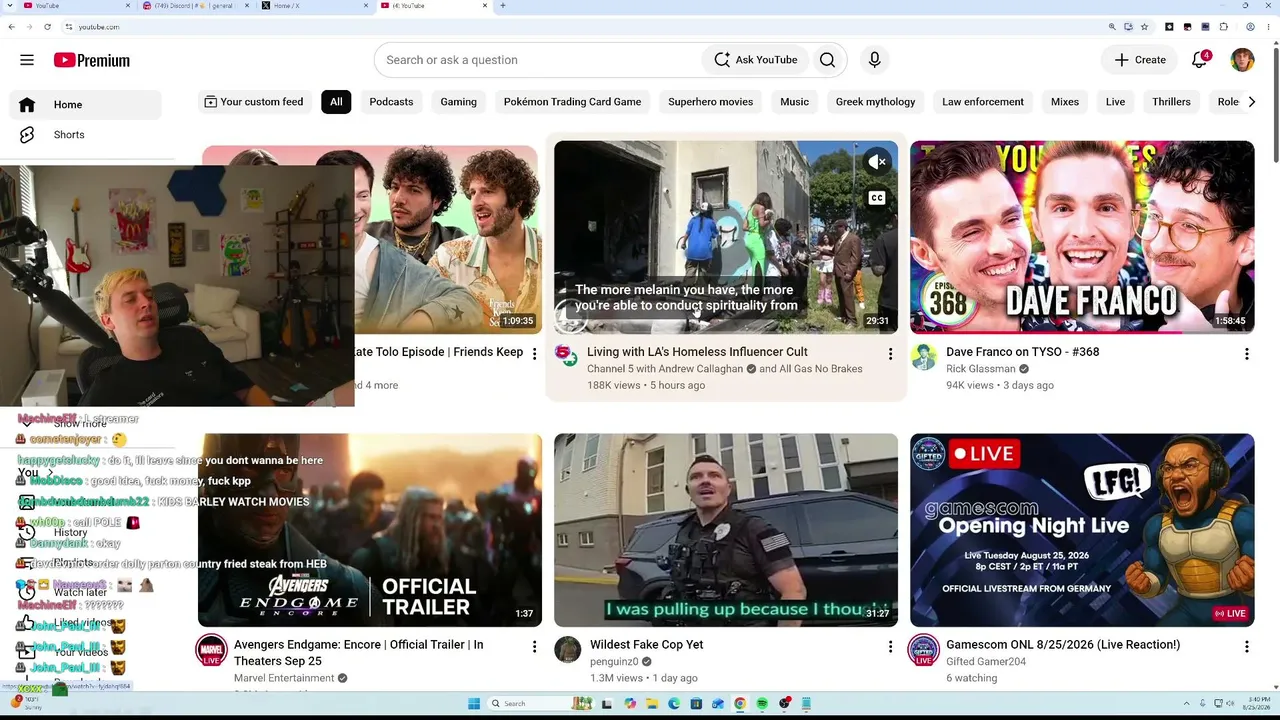Open Rick Glassman channel avatar
This screenshot has width=1280, height=720.
pyautogui.click(x=923, y=356)
